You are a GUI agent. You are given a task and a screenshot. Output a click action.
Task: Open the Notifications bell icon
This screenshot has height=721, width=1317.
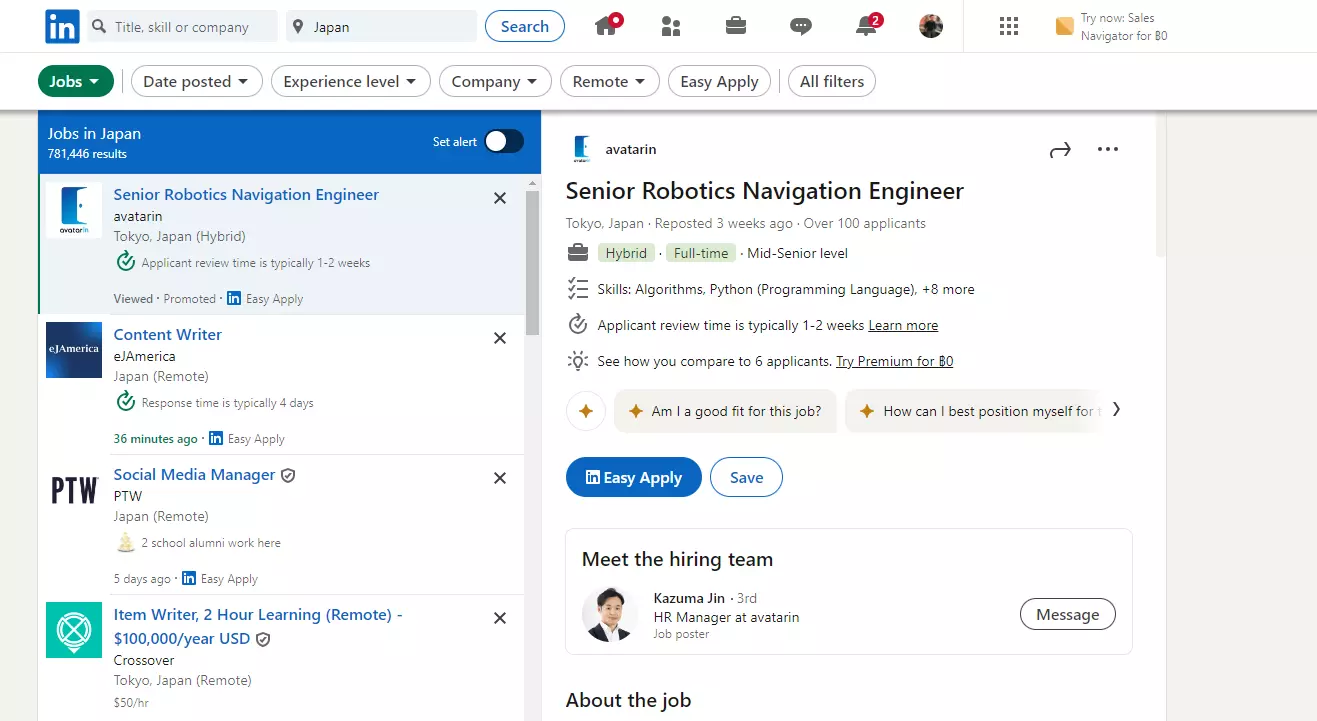coord(867,25)
